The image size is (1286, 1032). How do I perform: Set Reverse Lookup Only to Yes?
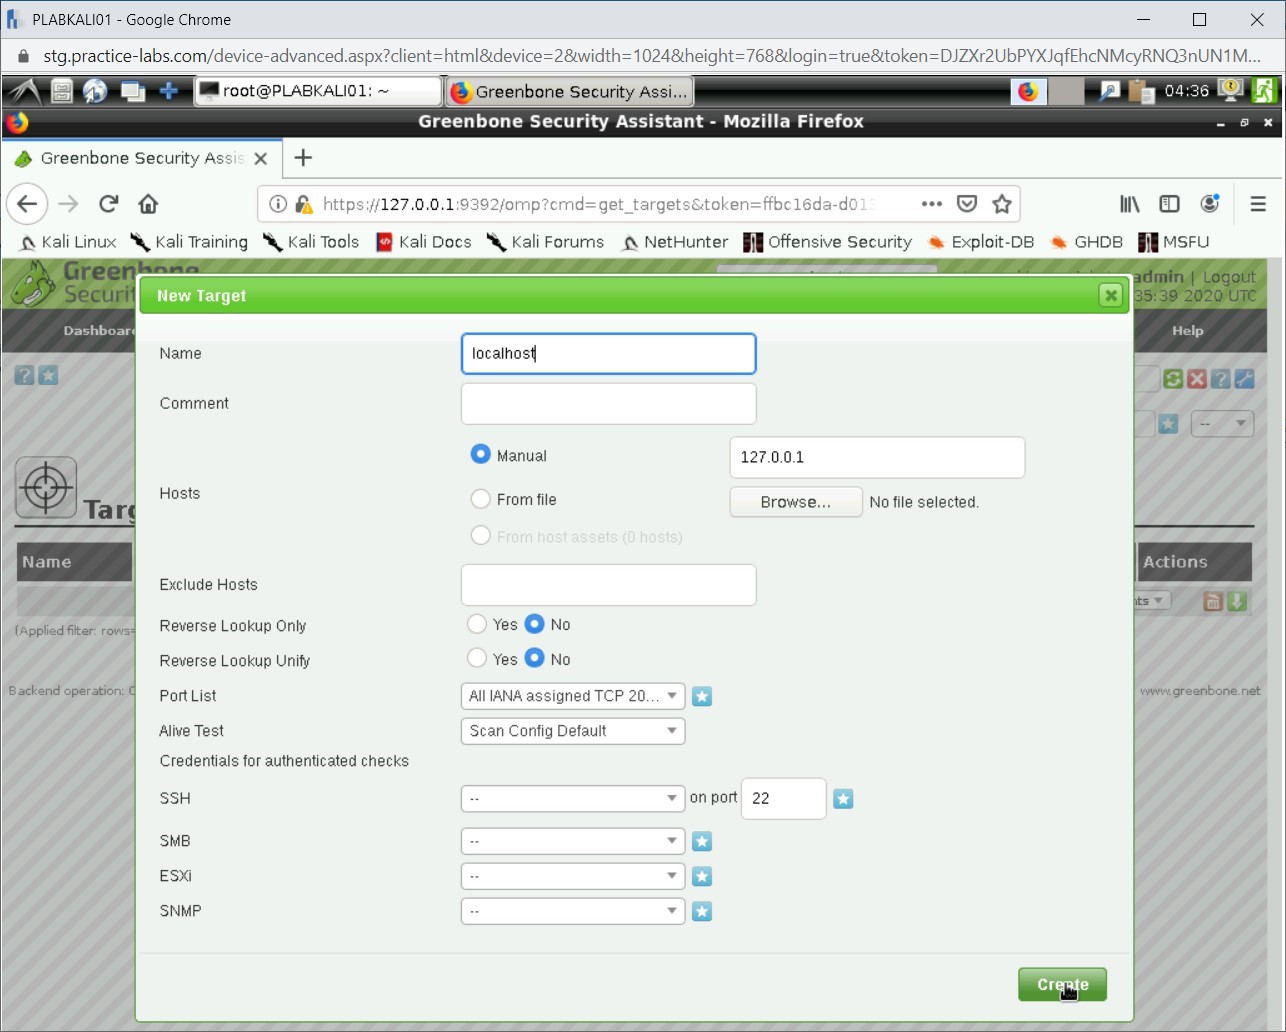pyautogui.click(x=477, y=624)
